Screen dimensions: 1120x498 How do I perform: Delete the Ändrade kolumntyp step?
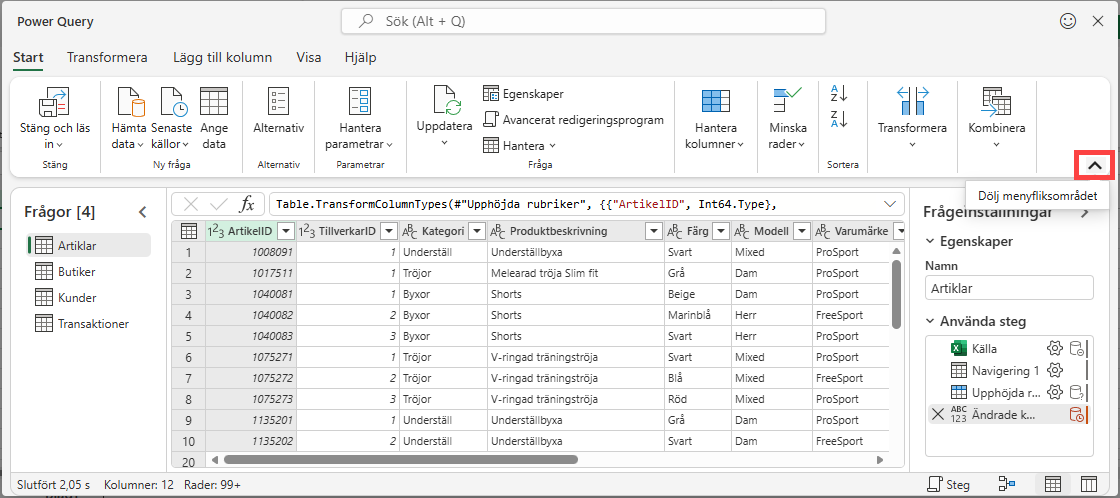pos(939,413)
